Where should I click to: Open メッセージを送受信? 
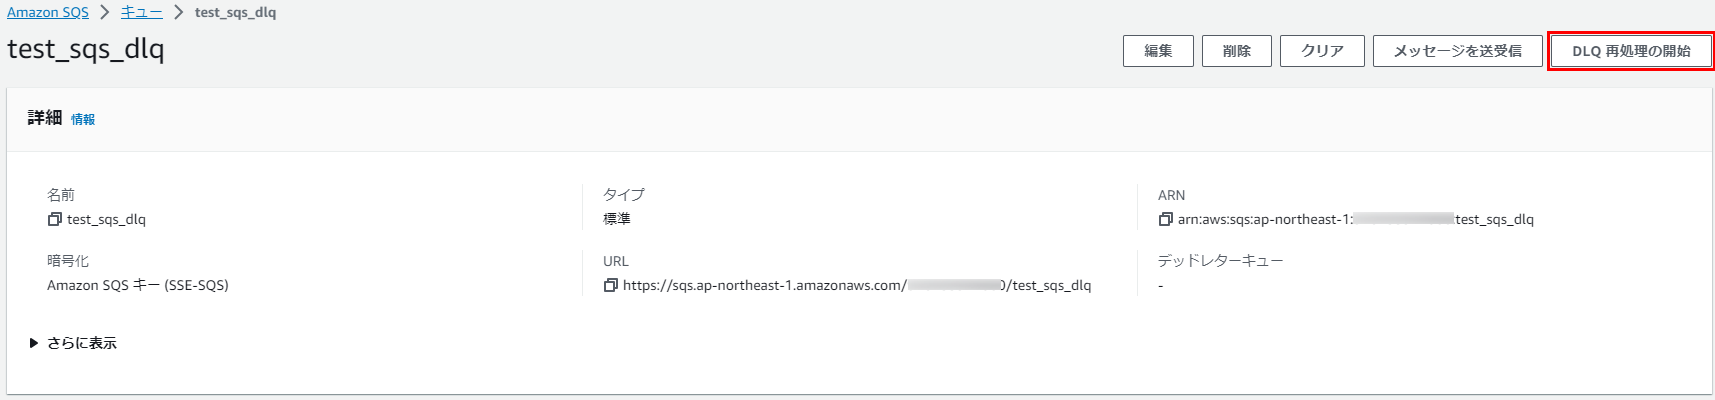click(1458, 51)
